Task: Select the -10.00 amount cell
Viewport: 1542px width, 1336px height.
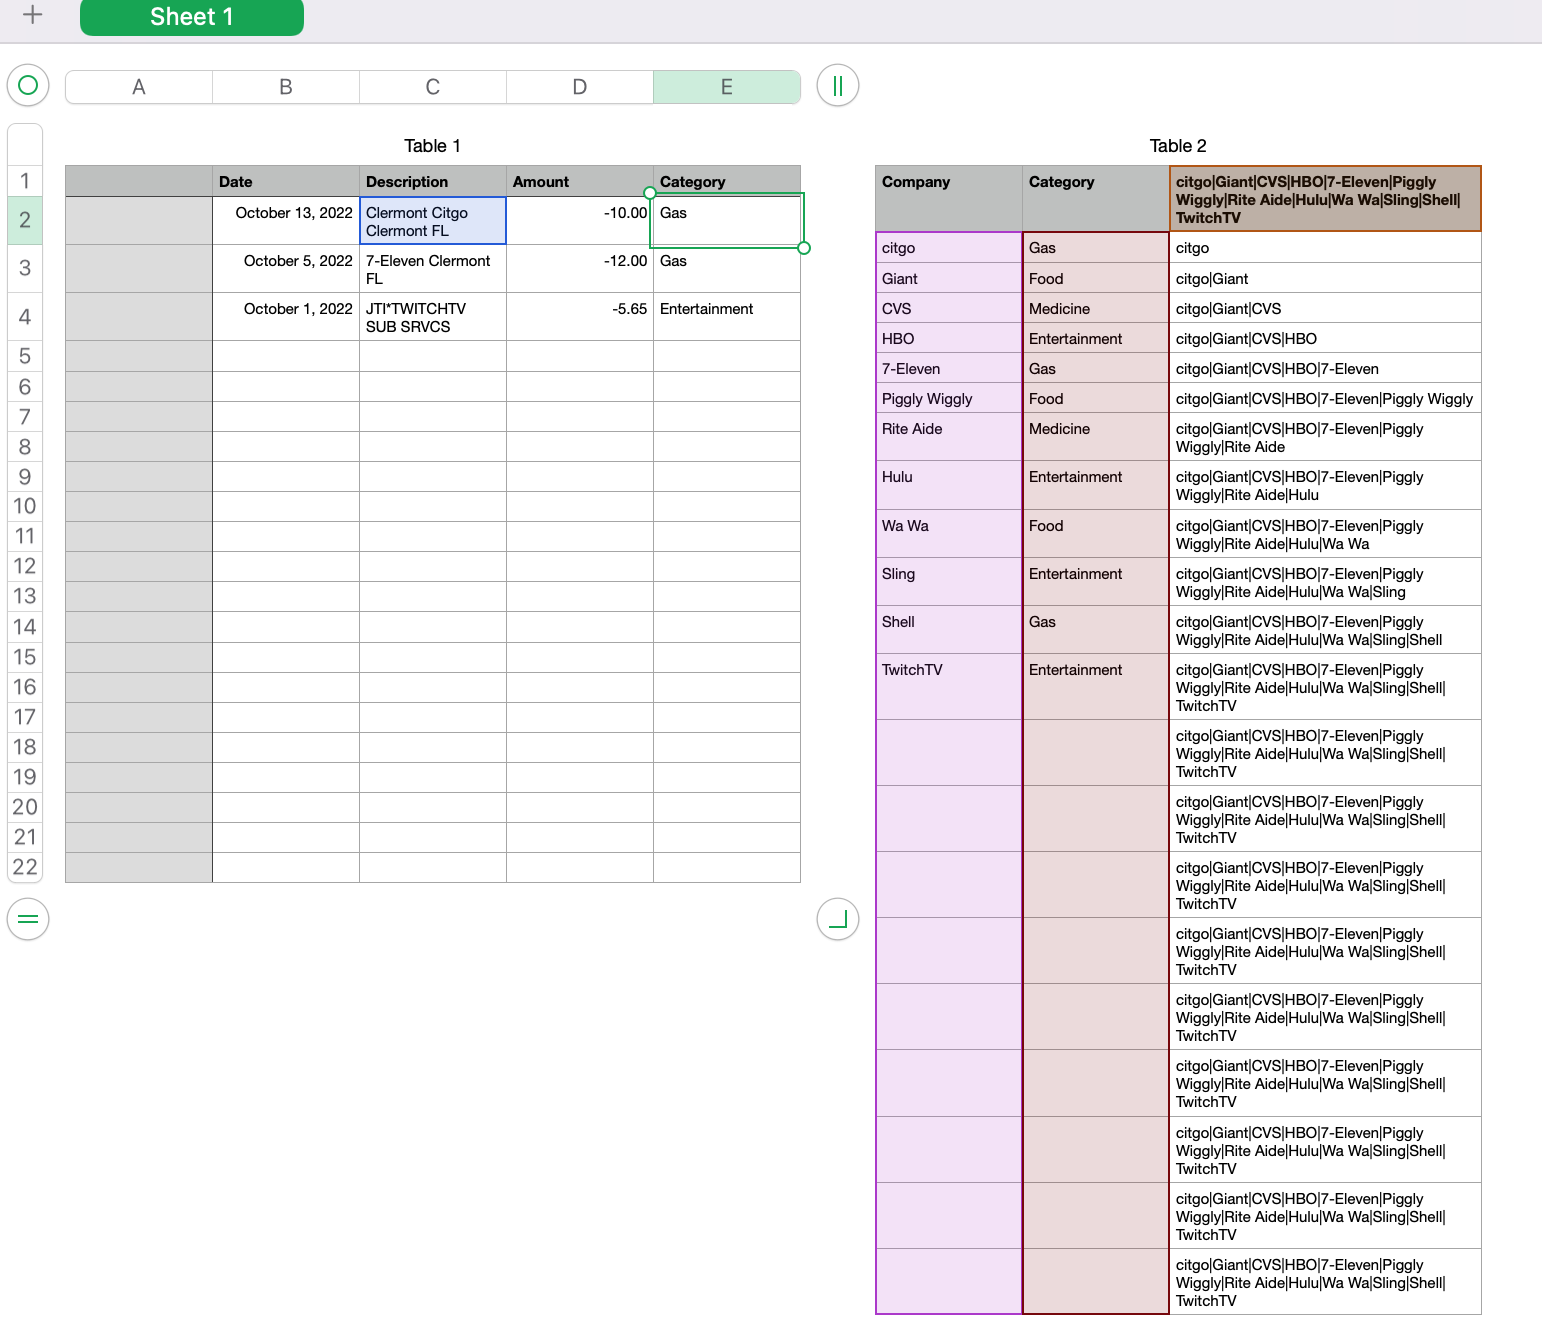Action: (x=580, y=220)
